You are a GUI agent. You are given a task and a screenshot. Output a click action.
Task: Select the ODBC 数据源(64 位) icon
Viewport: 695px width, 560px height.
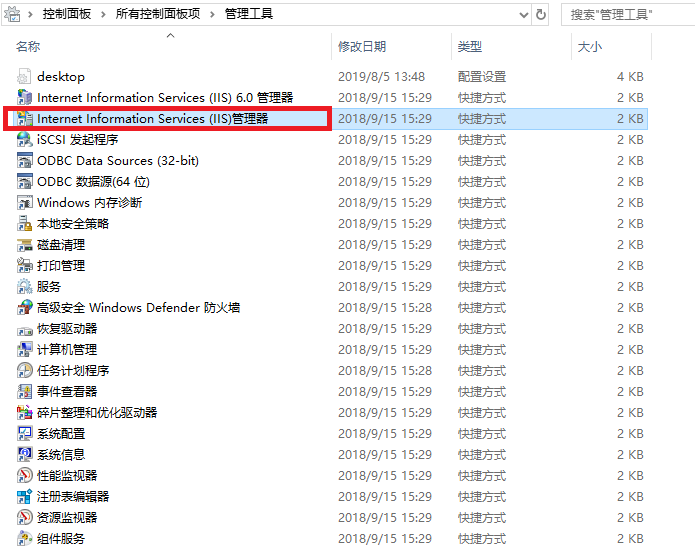(x=24, y=182)
